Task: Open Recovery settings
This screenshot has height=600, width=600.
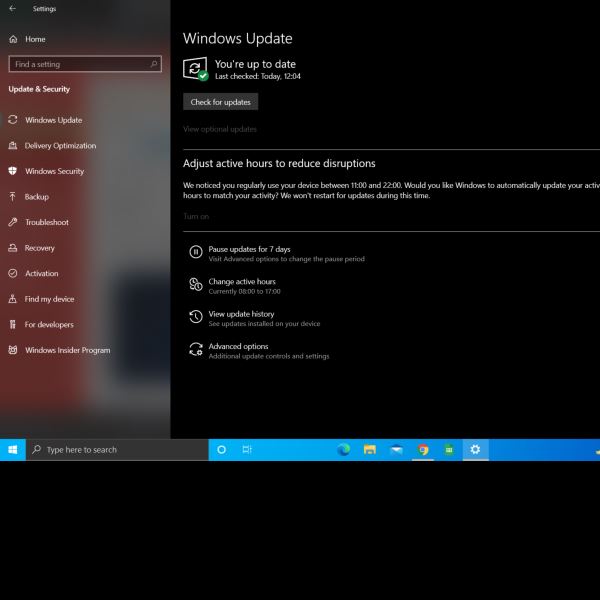Action: 39,248
